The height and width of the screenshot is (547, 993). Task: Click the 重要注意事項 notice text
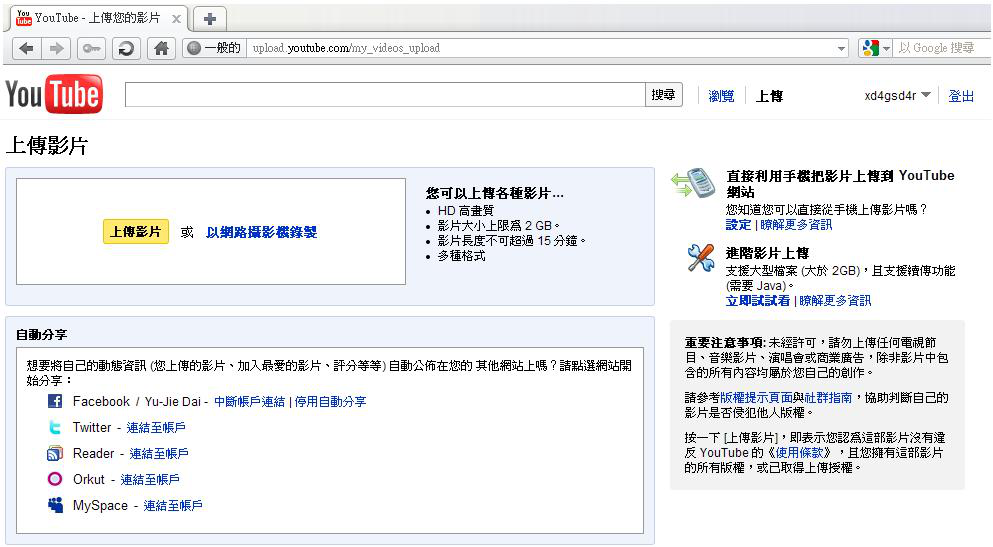tap(725, 343)
